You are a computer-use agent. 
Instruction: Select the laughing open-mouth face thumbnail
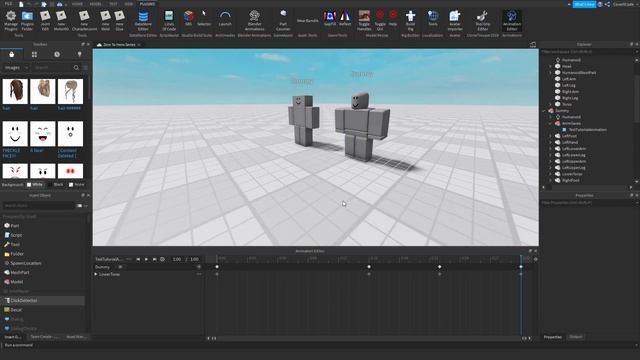click(x=43, y=133)
